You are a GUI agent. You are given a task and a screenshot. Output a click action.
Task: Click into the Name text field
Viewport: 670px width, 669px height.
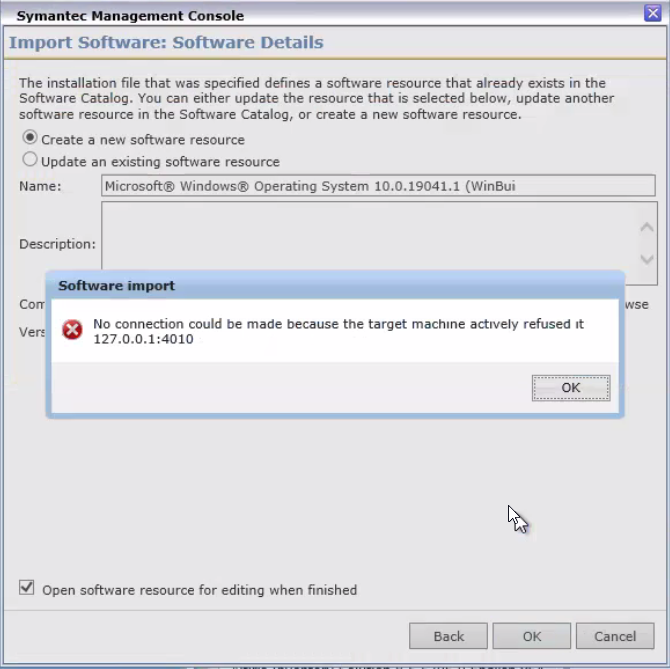pyautogui.click(x=378, y=186)
